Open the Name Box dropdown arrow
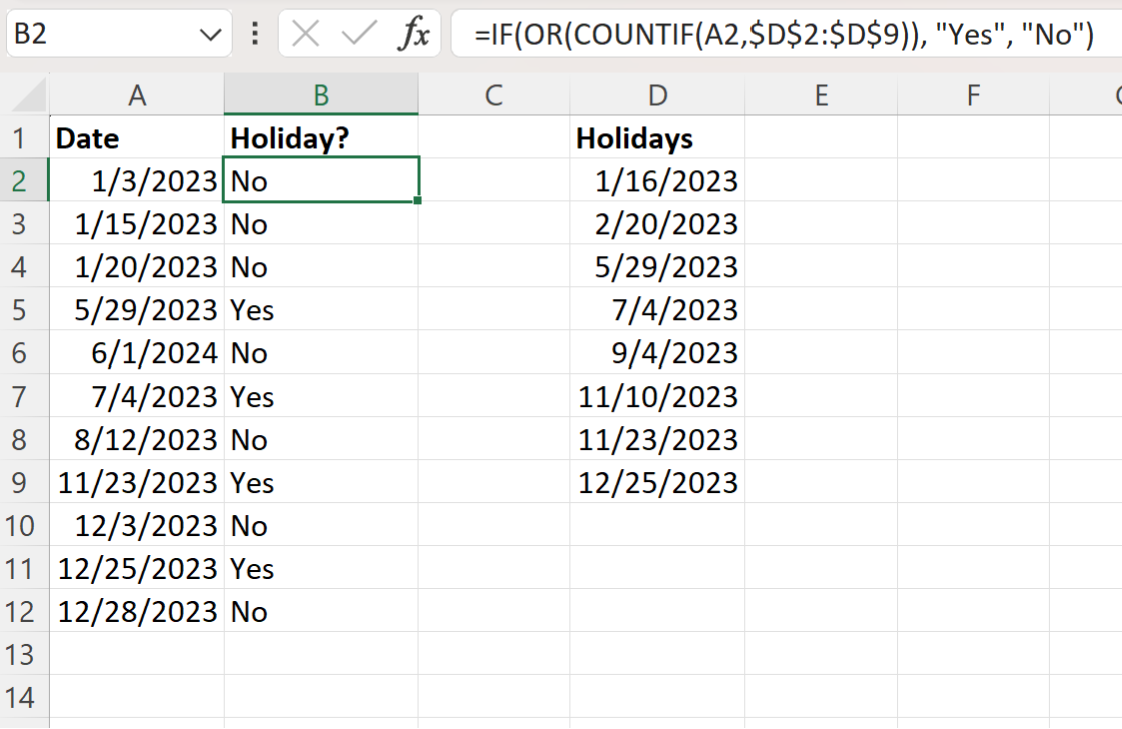Image resolution: width=1122 pixels, height=729 pixels. coord(211,33)
